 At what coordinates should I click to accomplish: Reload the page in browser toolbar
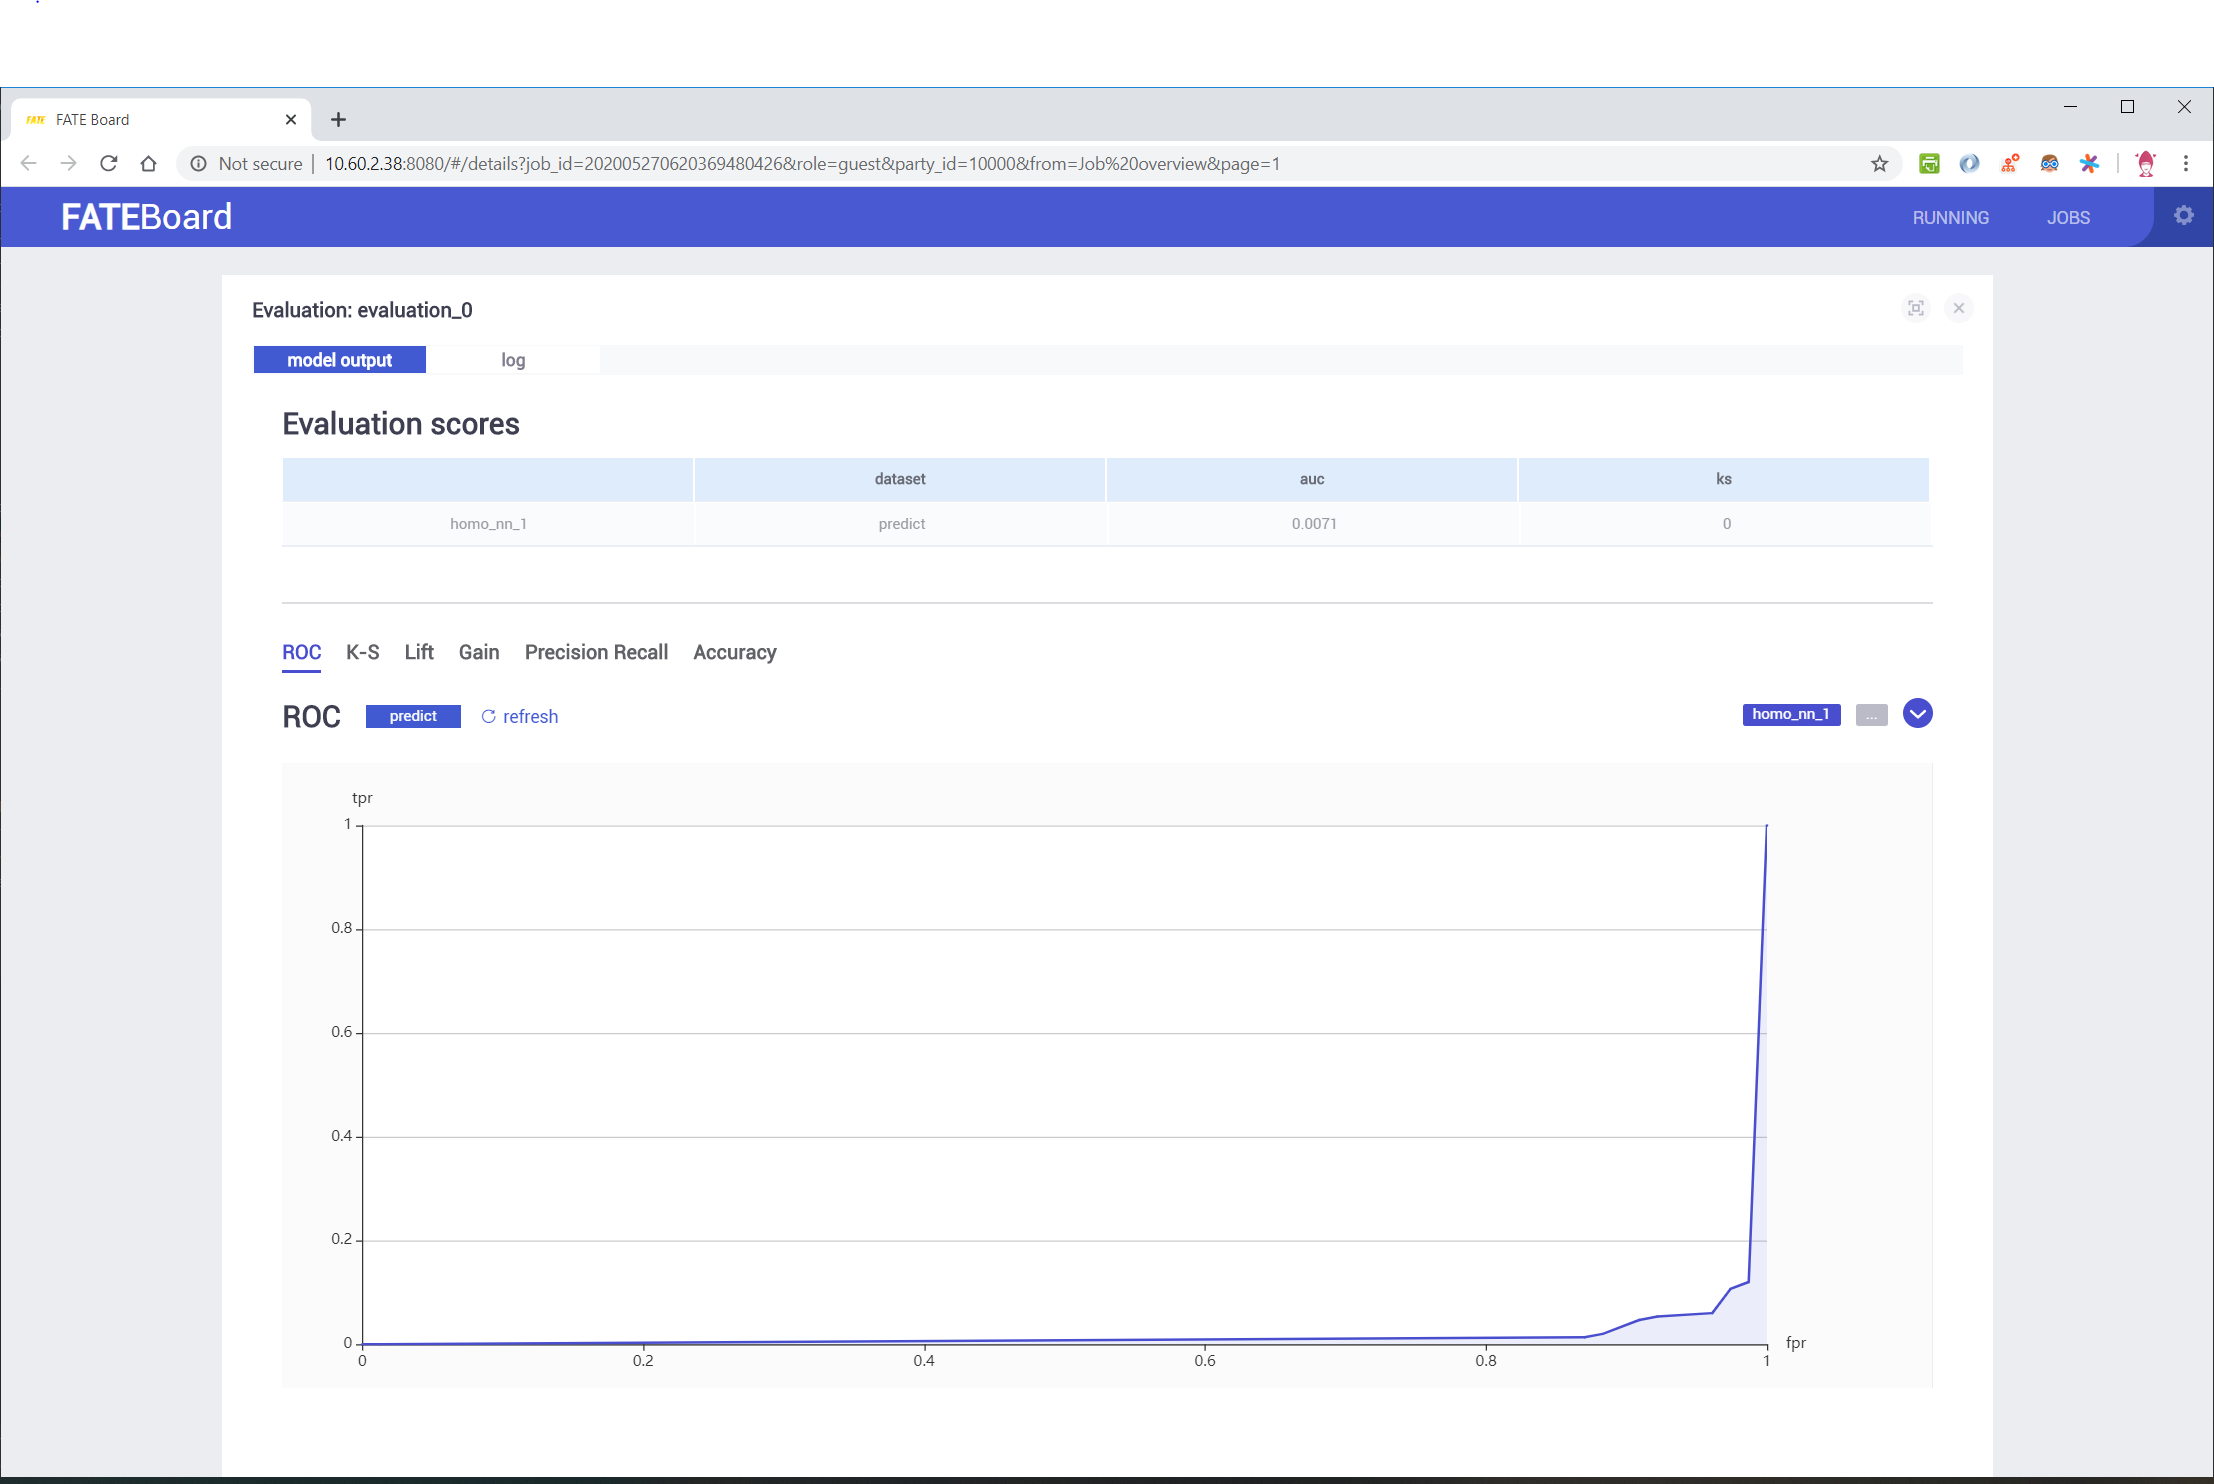[x=109, y=164]
